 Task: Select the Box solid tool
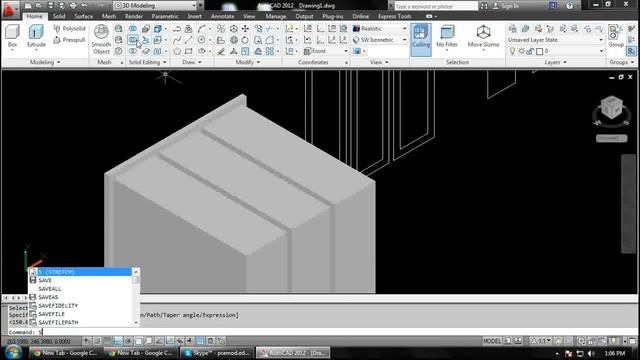12,36
